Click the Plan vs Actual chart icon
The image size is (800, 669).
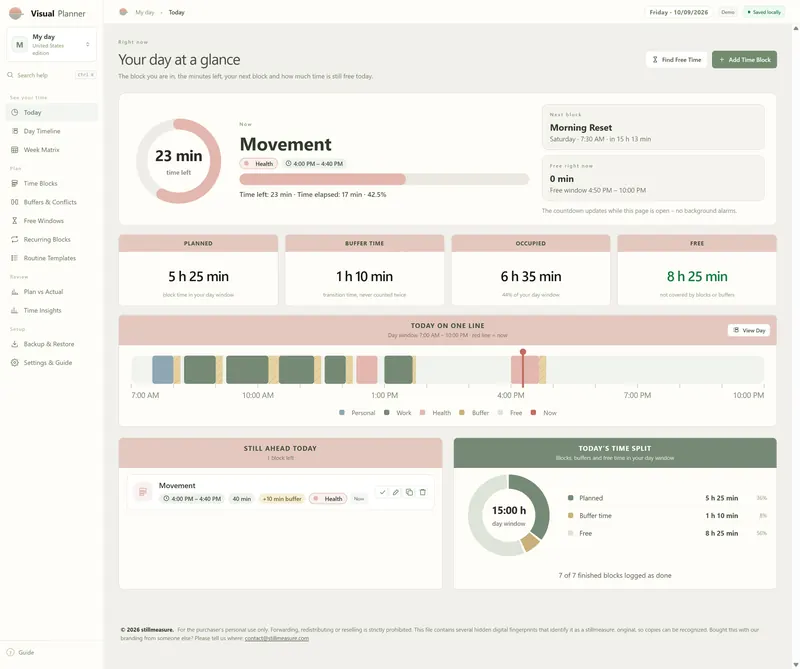pyautogui.click(x=14, y=292)
